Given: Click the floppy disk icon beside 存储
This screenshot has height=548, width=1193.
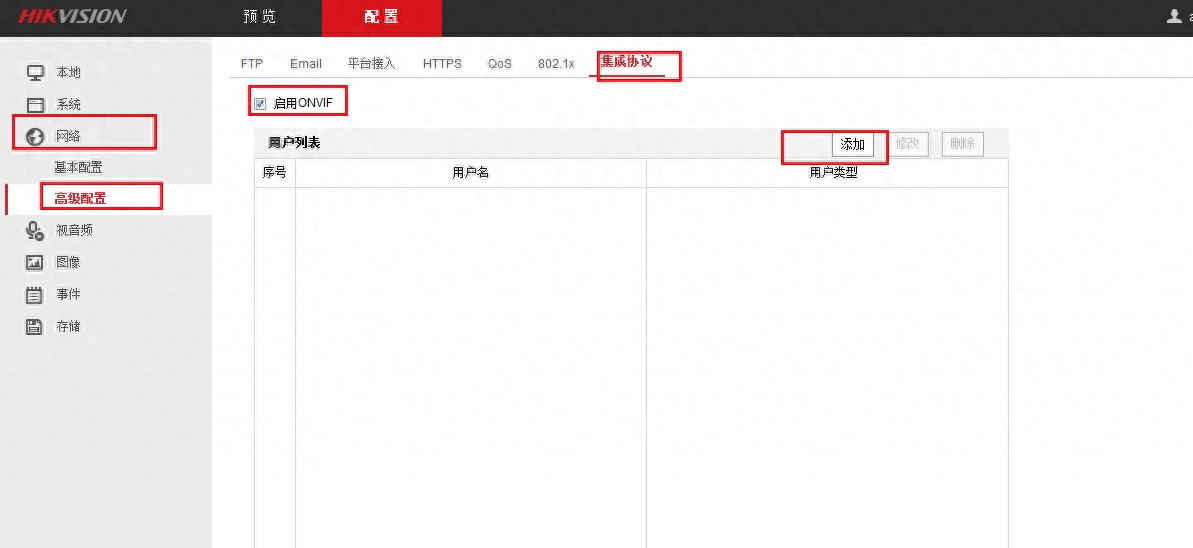Looking at the screenshot, I should (35, 327).
